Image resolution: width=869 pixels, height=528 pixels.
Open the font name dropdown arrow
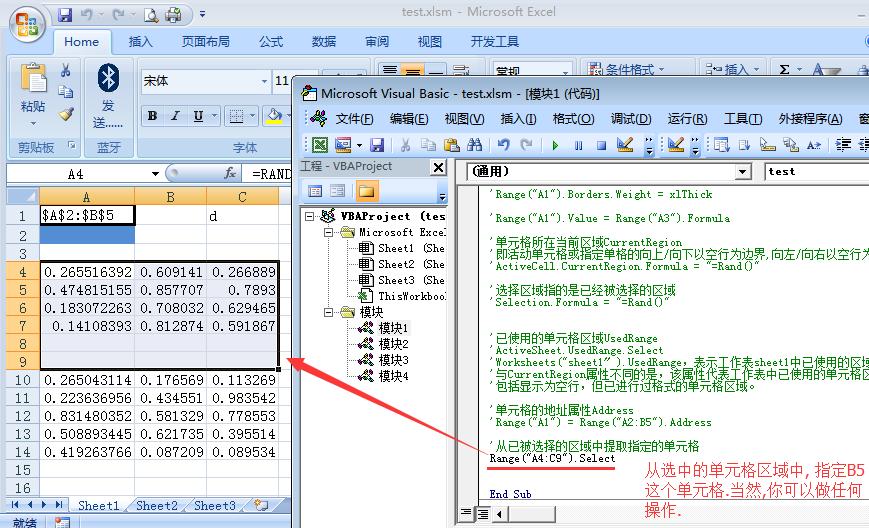(x=264, y=81)
